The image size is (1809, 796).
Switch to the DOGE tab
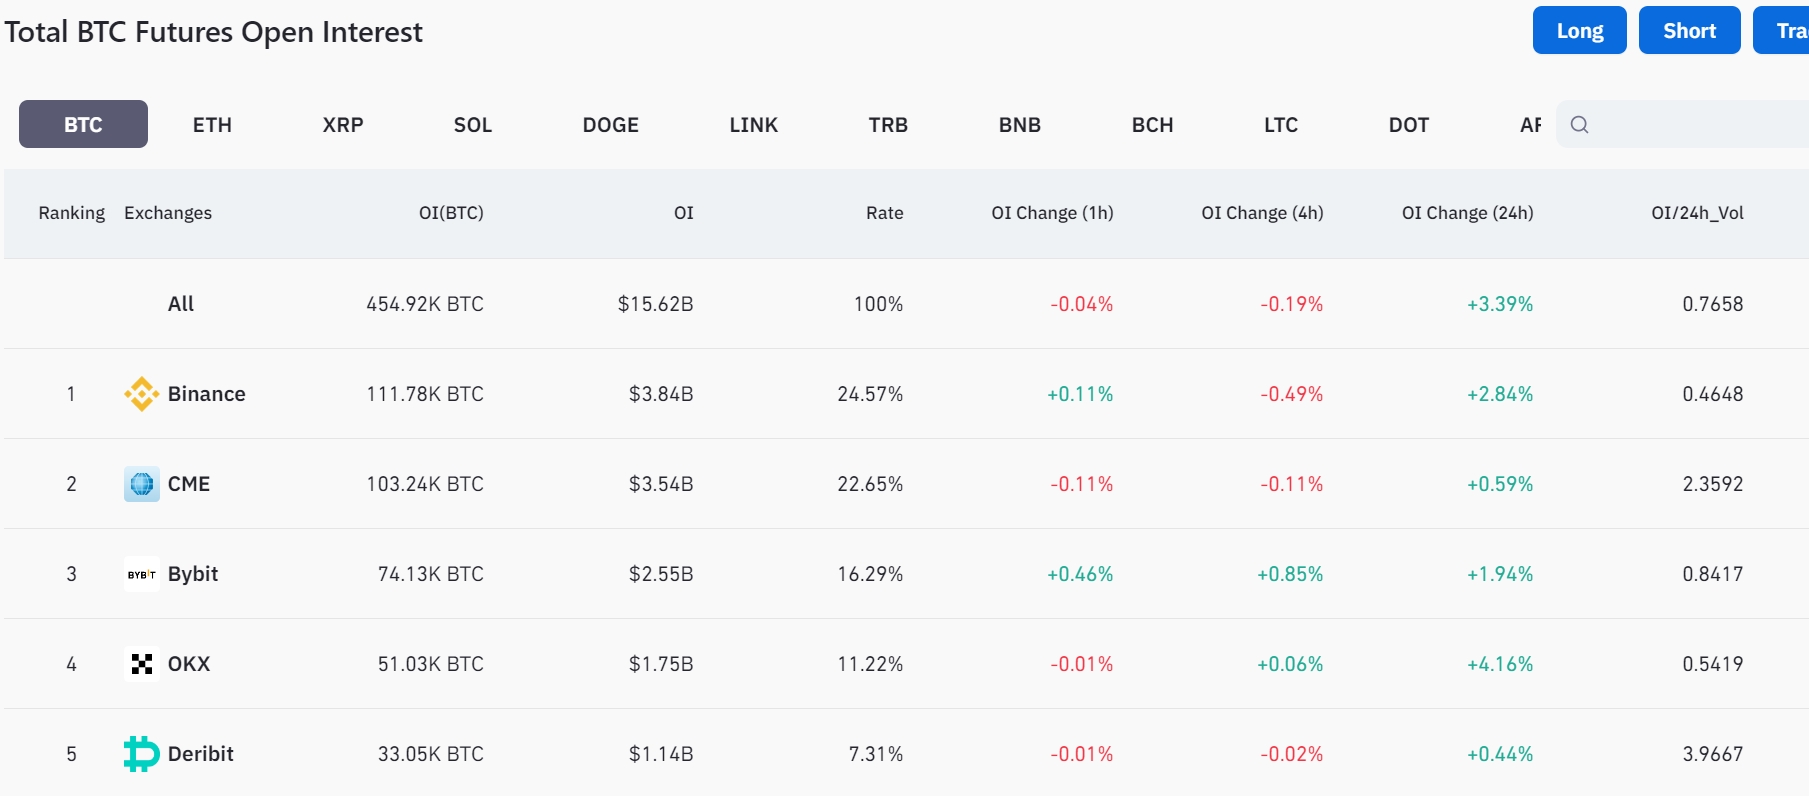610,125
